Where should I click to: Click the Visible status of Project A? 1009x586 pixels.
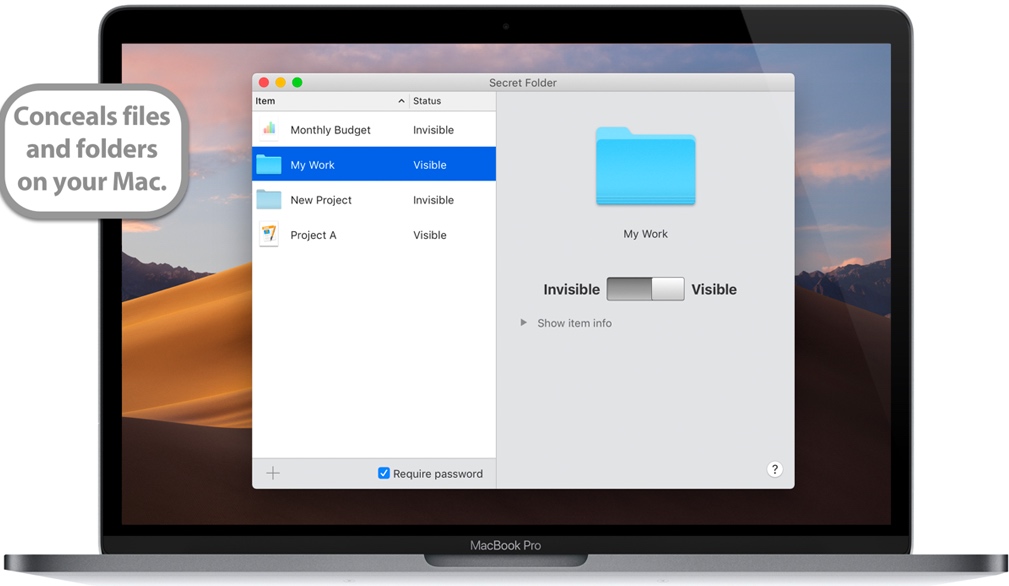coord(430,235)
